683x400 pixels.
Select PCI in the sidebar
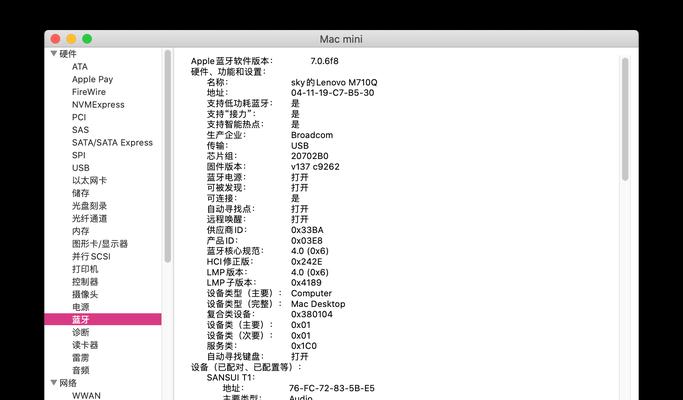pyautogui.click(x=79, y=117)
